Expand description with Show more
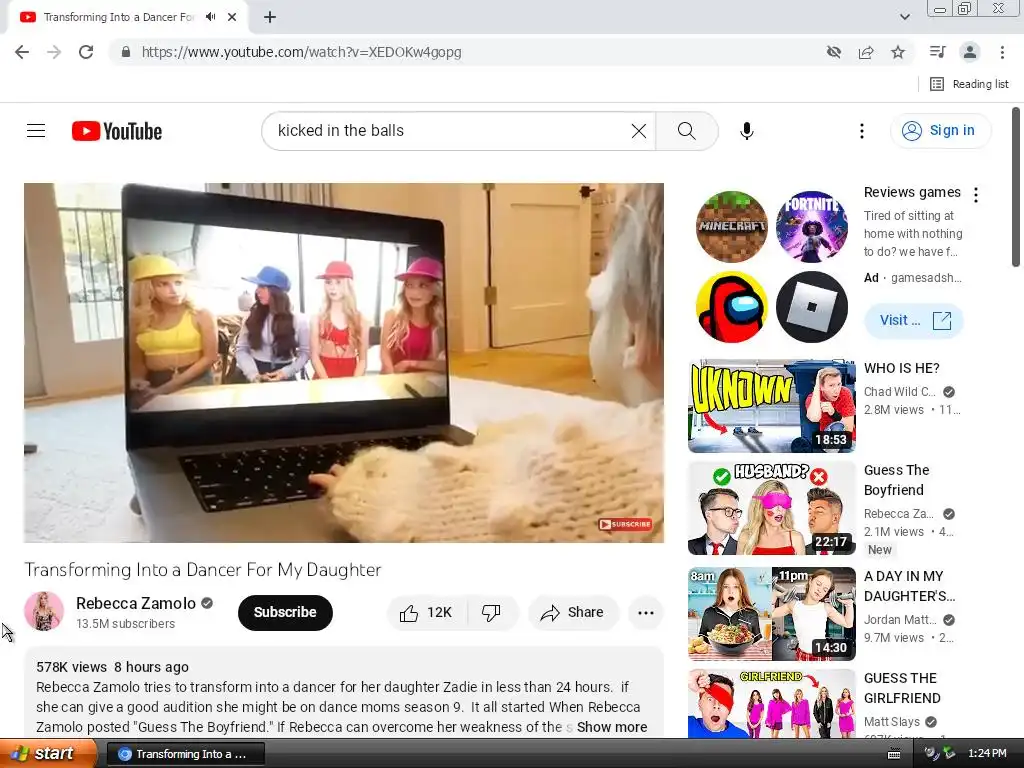The width and height of the screenshot is (1024, 768). [x=612, y=727]
